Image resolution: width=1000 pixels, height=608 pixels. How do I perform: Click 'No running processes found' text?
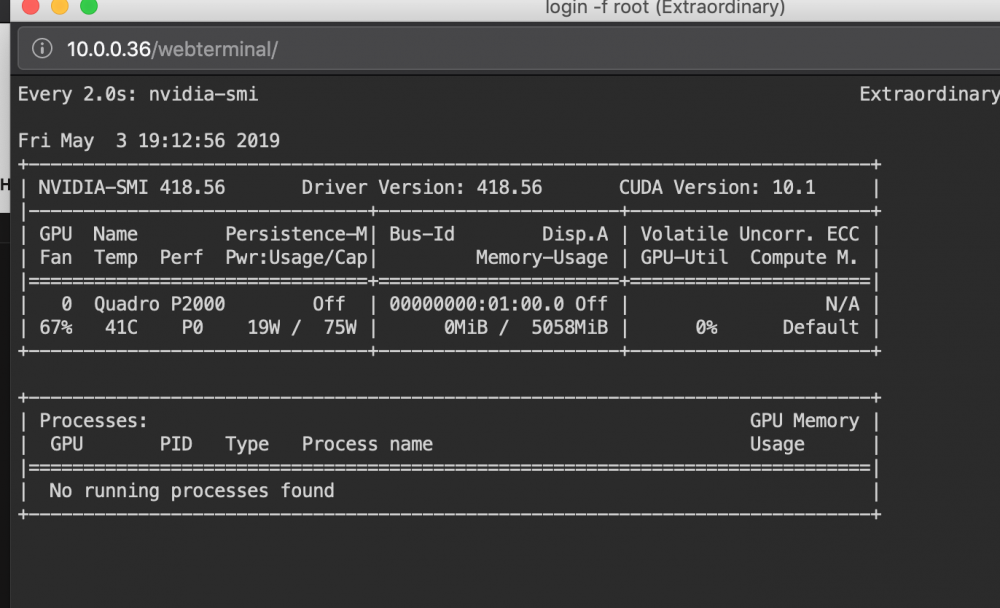coord(192,491)
